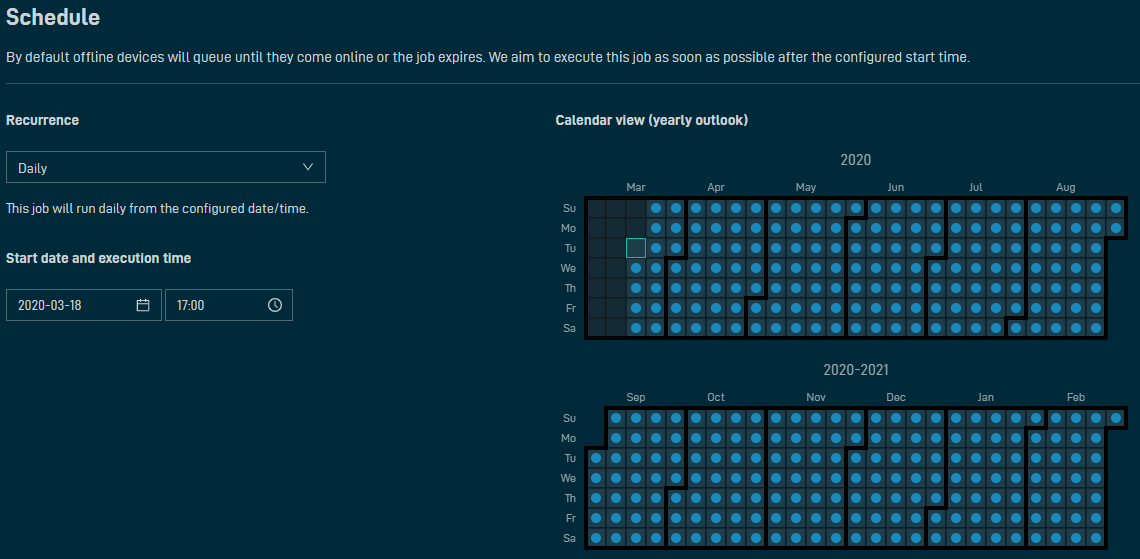
Task: Click the Mar month label
Action: pos(635,188)
